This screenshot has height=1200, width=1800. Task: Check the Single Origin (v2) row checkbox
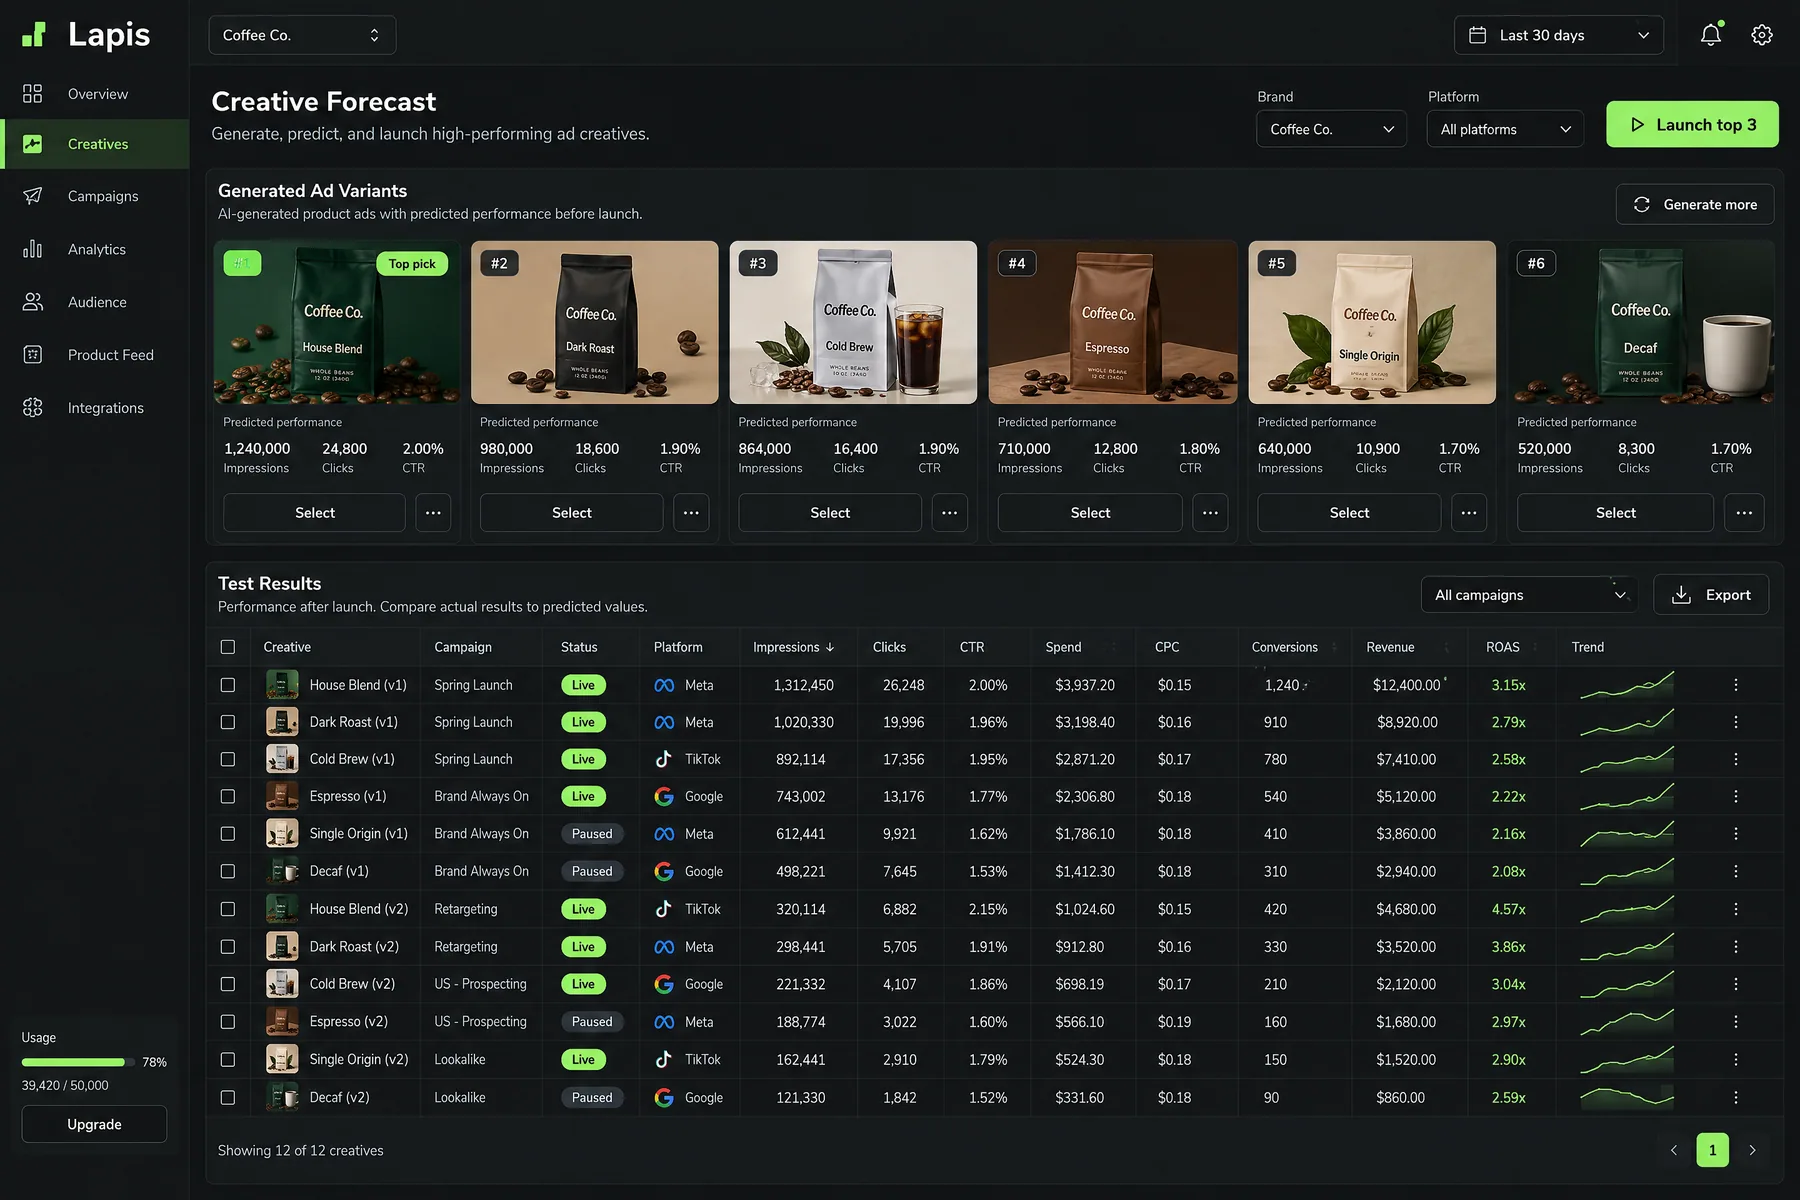(228, 1059)
